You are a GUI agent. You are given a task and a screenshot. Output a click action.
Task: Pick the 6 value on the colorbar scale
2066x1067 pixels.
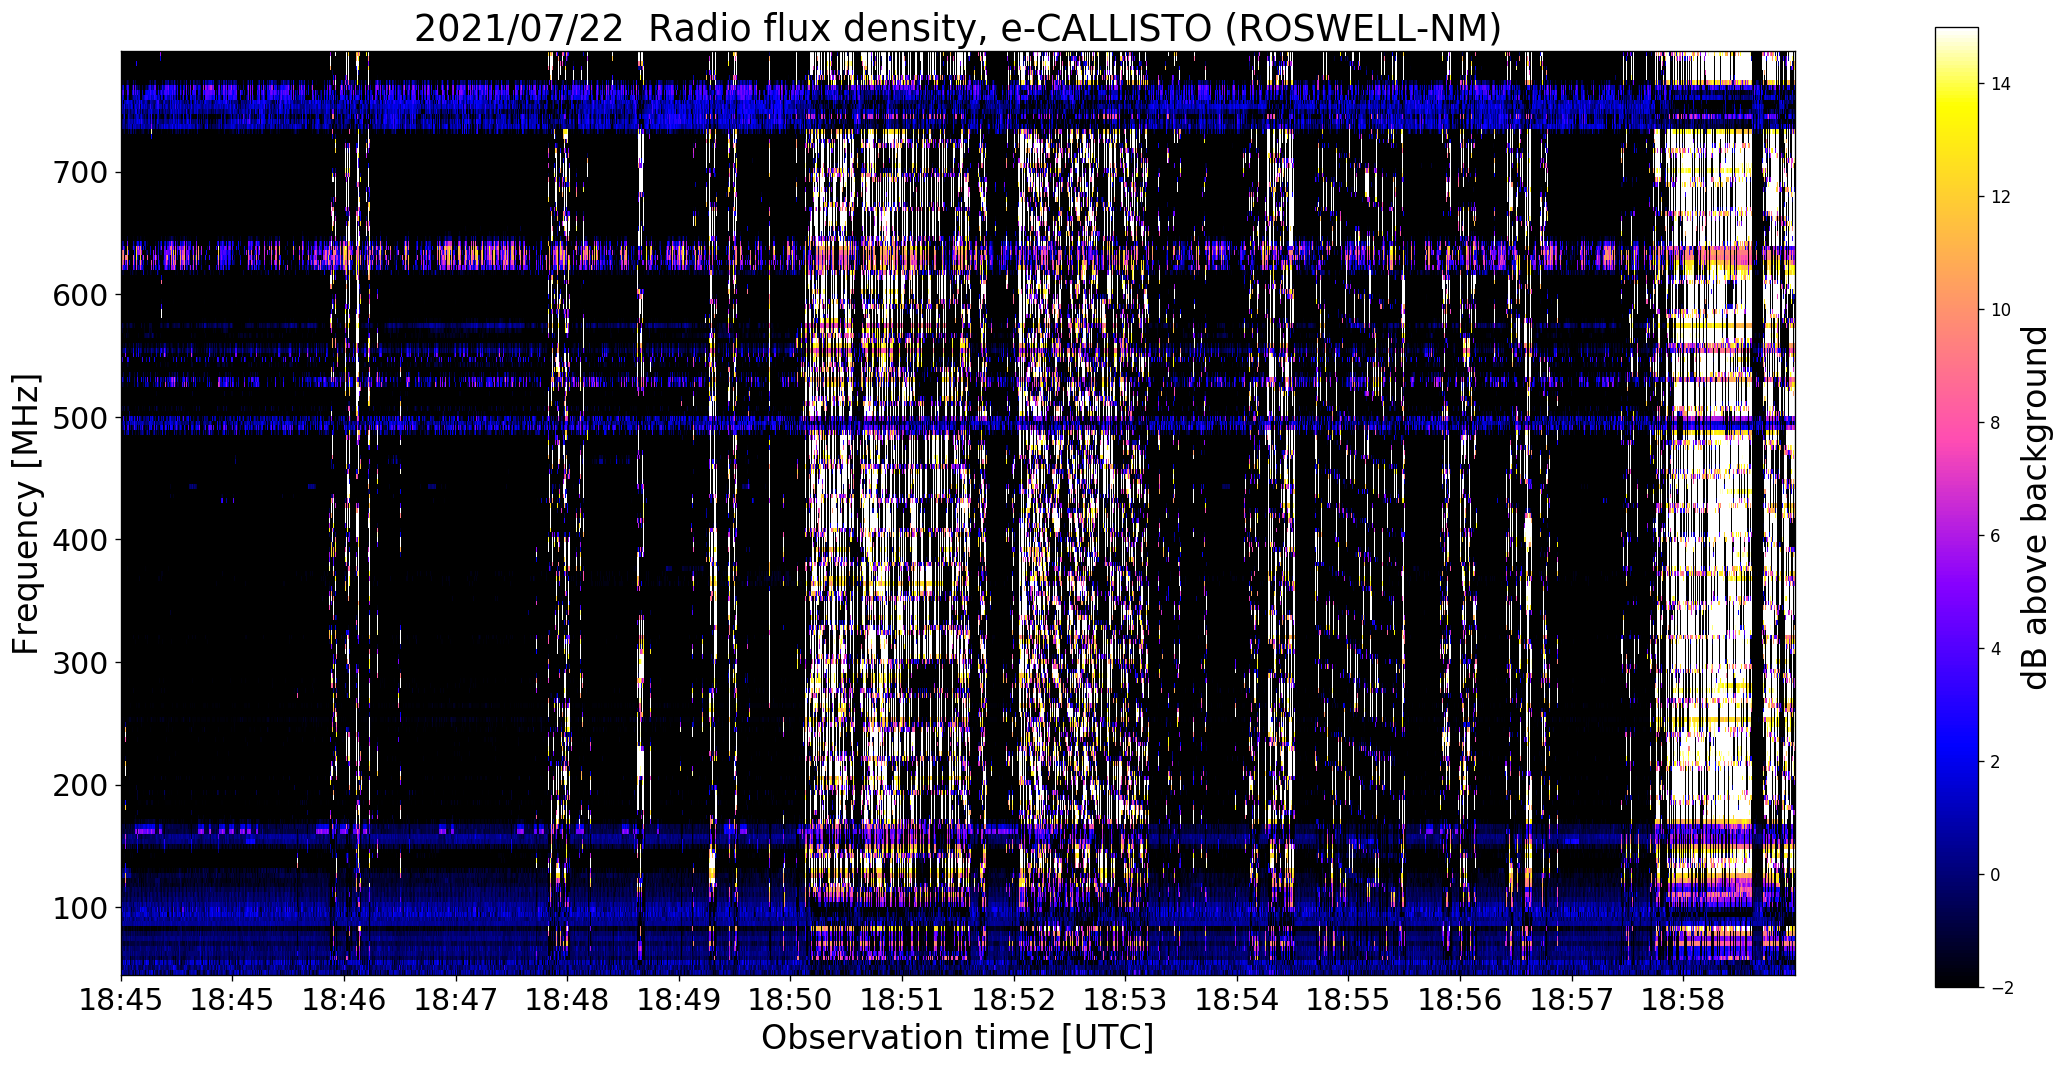click(x=1996, y=536)
